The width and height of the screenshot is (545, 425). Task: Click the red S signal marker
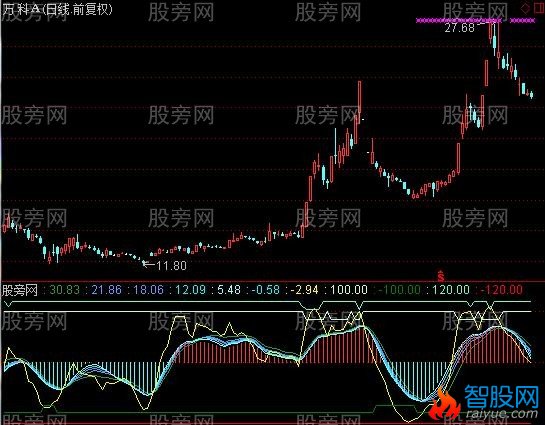441,276
